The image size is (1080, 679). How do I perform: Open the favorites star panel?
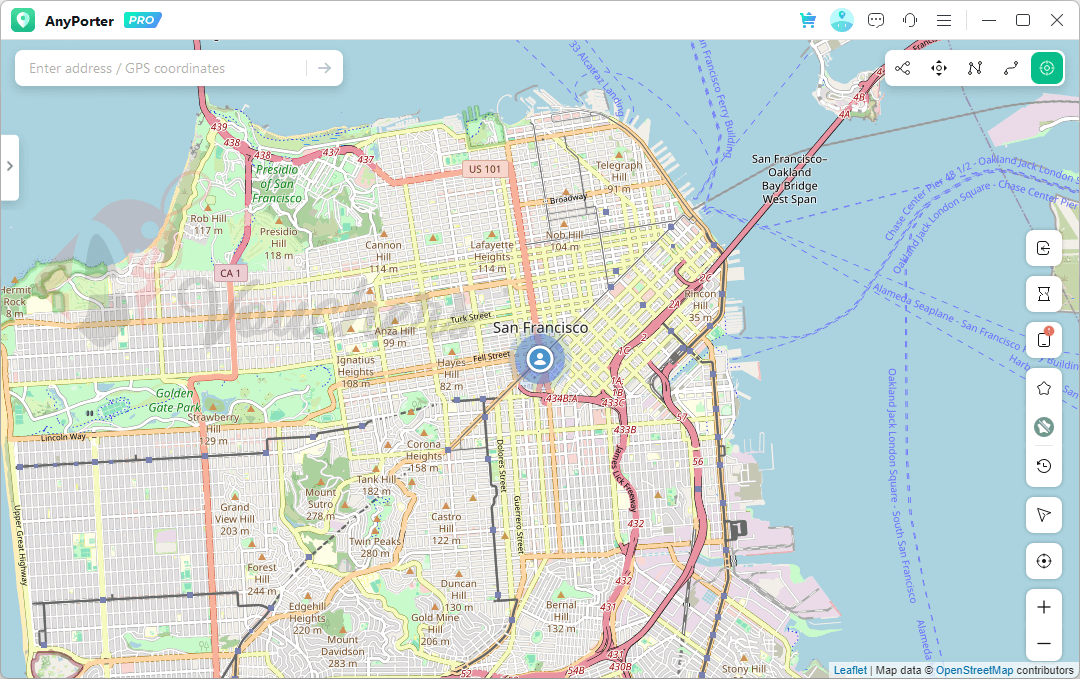tap(1043, 387)
